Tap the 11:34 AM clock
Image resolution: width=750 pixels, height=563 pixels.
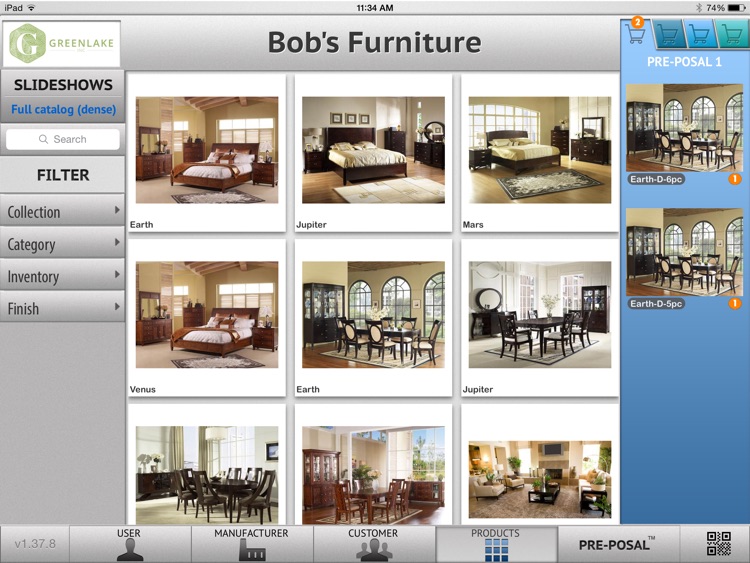point(375,8)
